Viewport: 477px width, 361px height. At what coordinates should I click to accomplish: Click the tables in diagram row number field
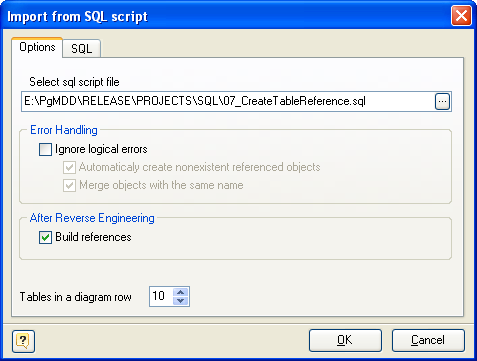coord(161,296)
